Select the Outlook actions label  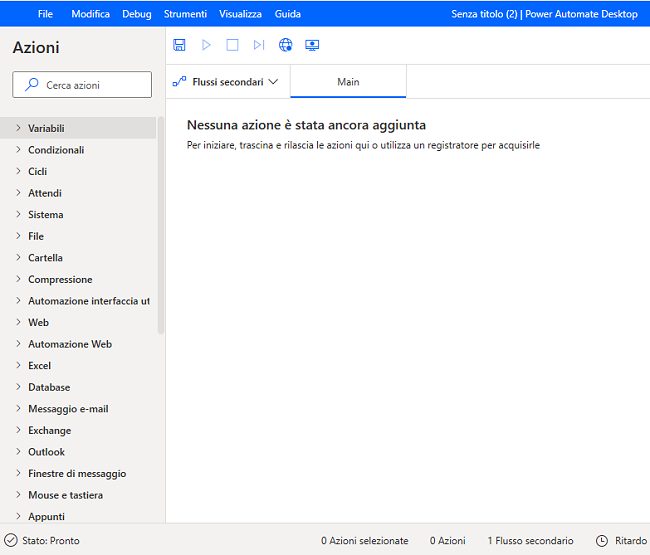[46, 452]
